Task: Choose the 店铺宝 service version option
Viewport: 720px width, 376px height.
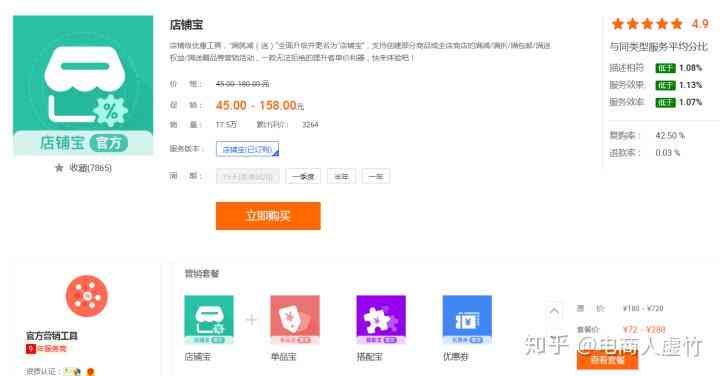Action: [x=248, y=149]
